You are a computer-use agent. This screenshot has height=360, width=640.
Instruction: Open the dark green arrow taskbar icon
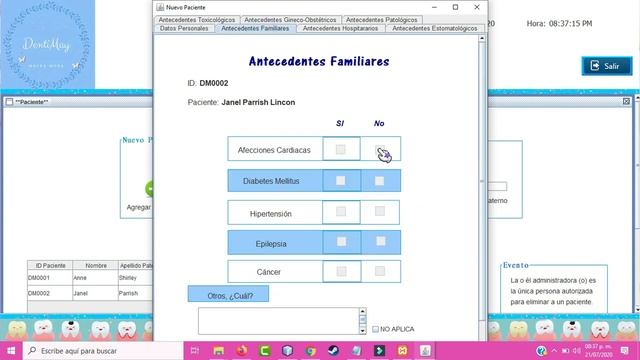click(380, 351)
